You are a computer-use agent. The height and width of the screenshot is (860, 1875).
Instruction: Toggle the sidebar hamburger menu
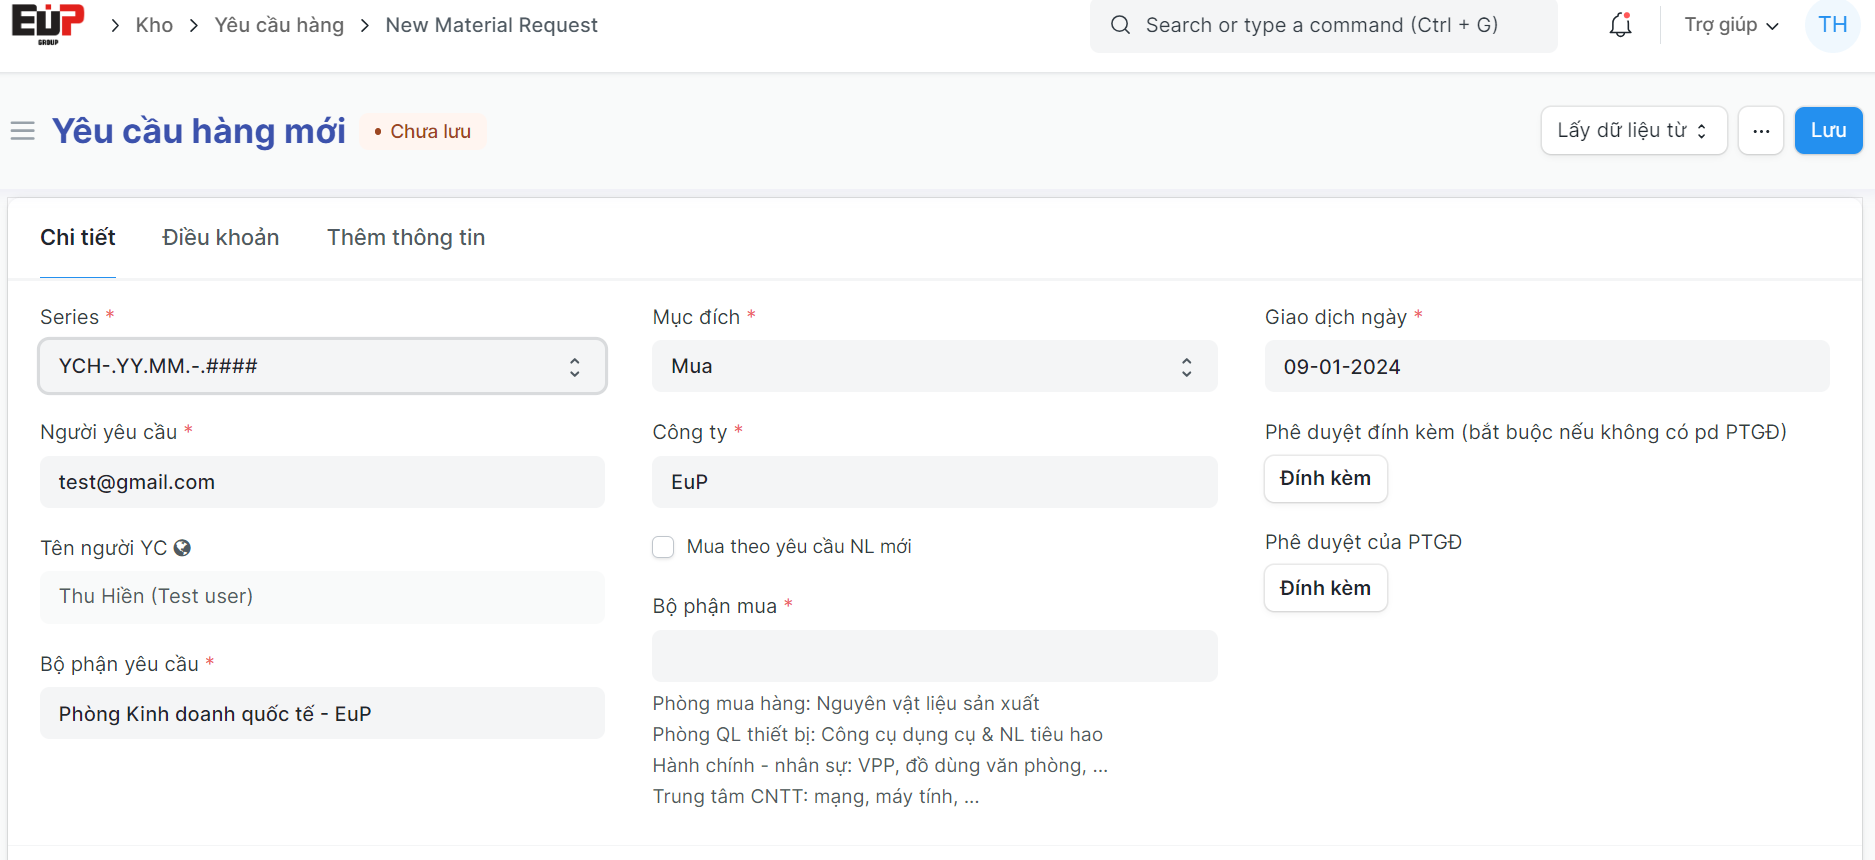23,131
